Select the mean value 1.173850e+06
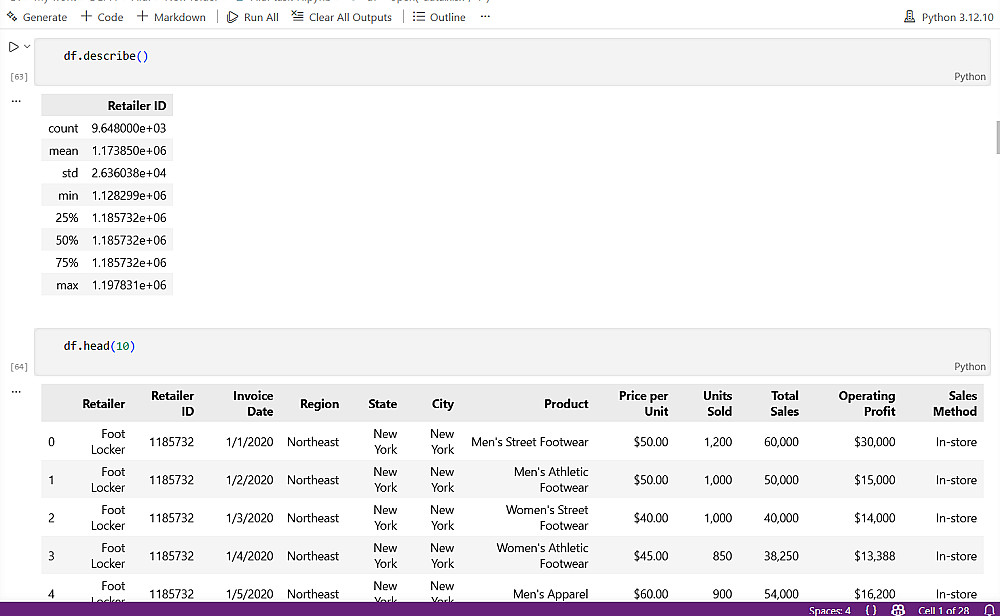The image size is (1000, 616). point(129,151)
